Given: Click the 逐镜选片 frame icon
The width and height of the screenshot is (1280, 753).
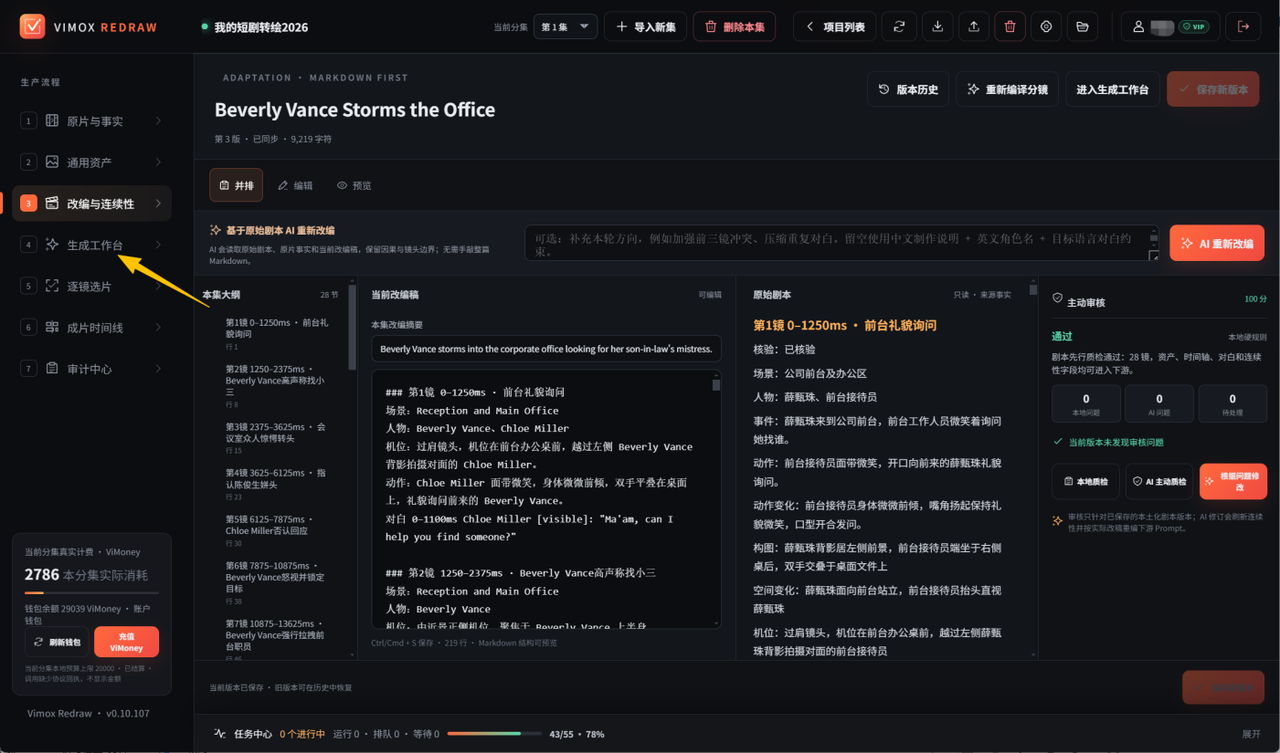Looking at the screenshot, I should click(x=52, y=286).
